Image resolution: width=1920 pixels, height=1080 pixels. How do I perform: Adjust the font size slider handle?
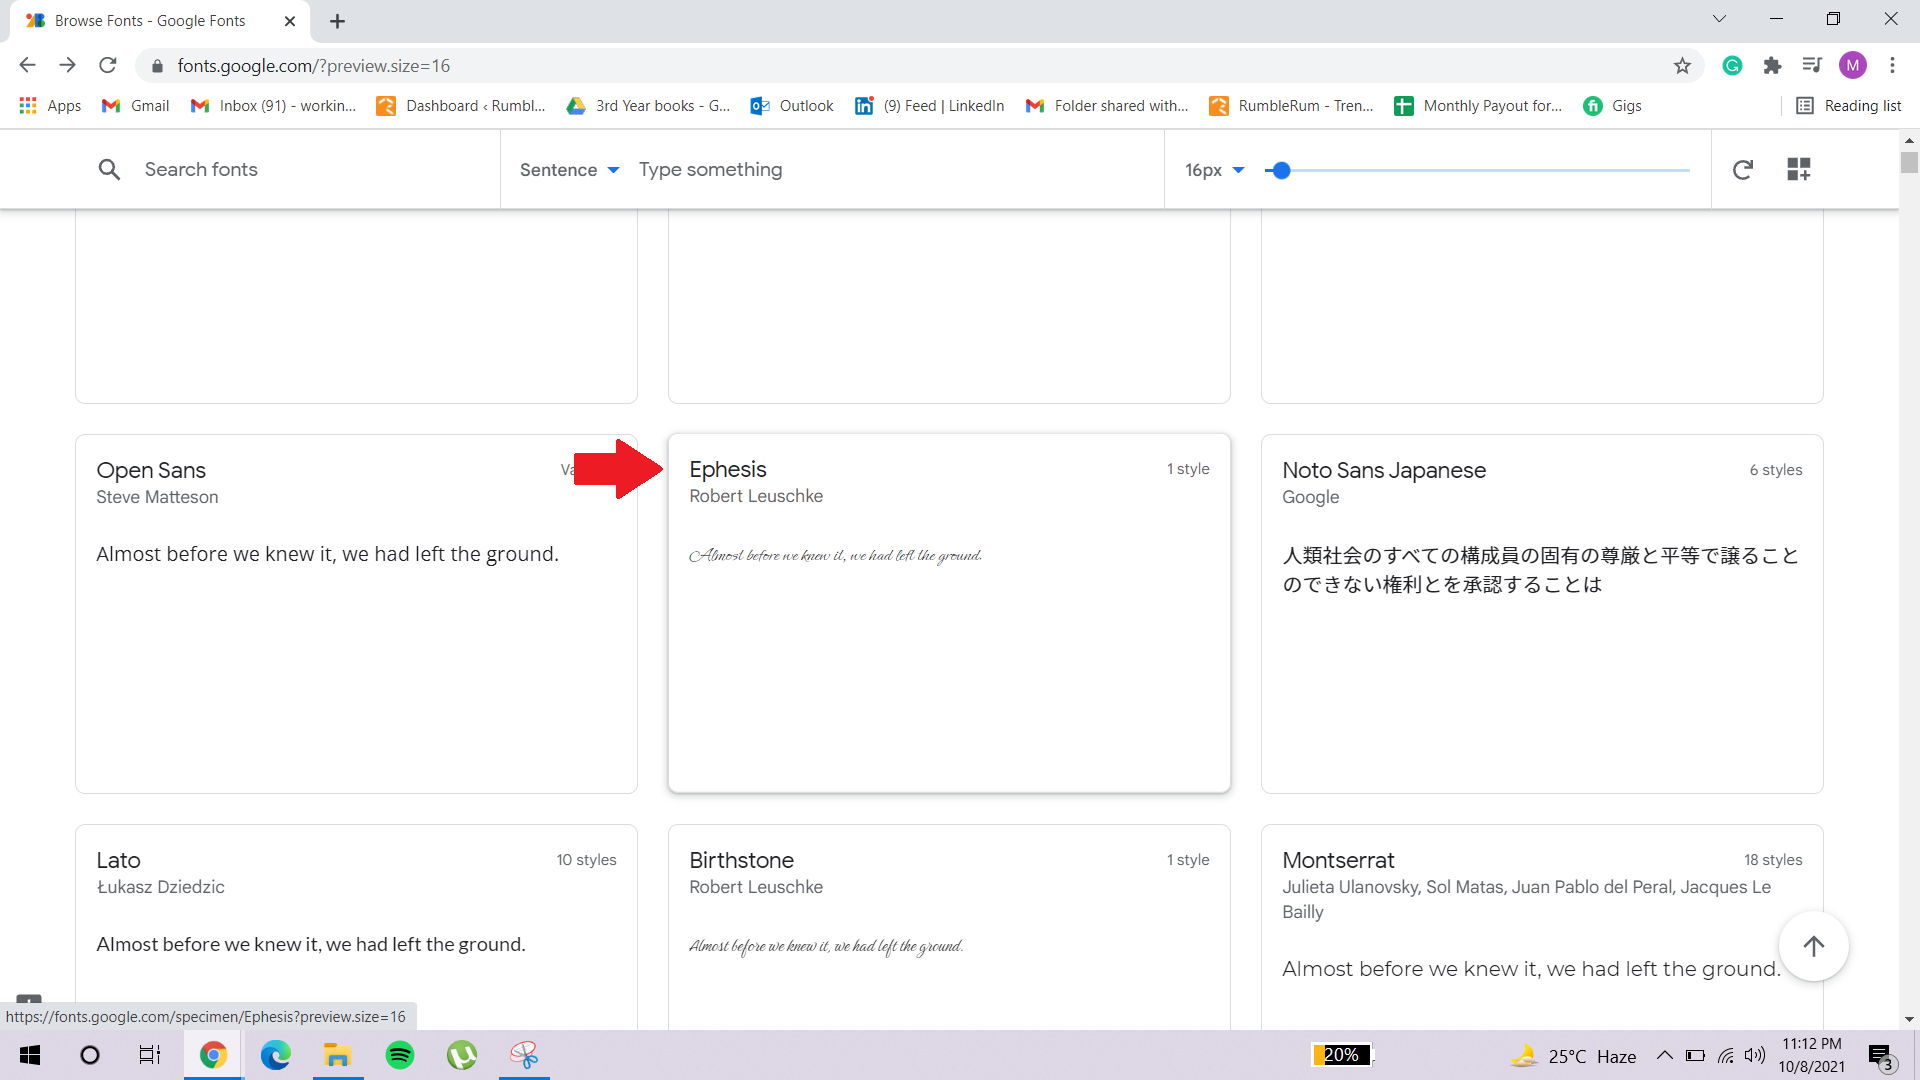(x=1281, y=170)
